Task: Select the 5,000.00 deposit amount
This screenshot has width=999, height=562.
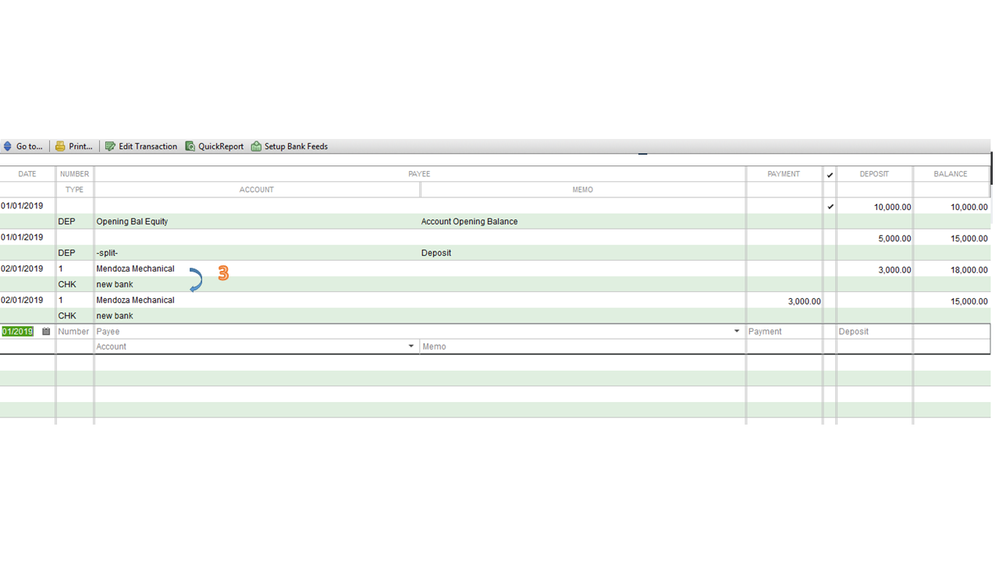Action: (895, 238)
